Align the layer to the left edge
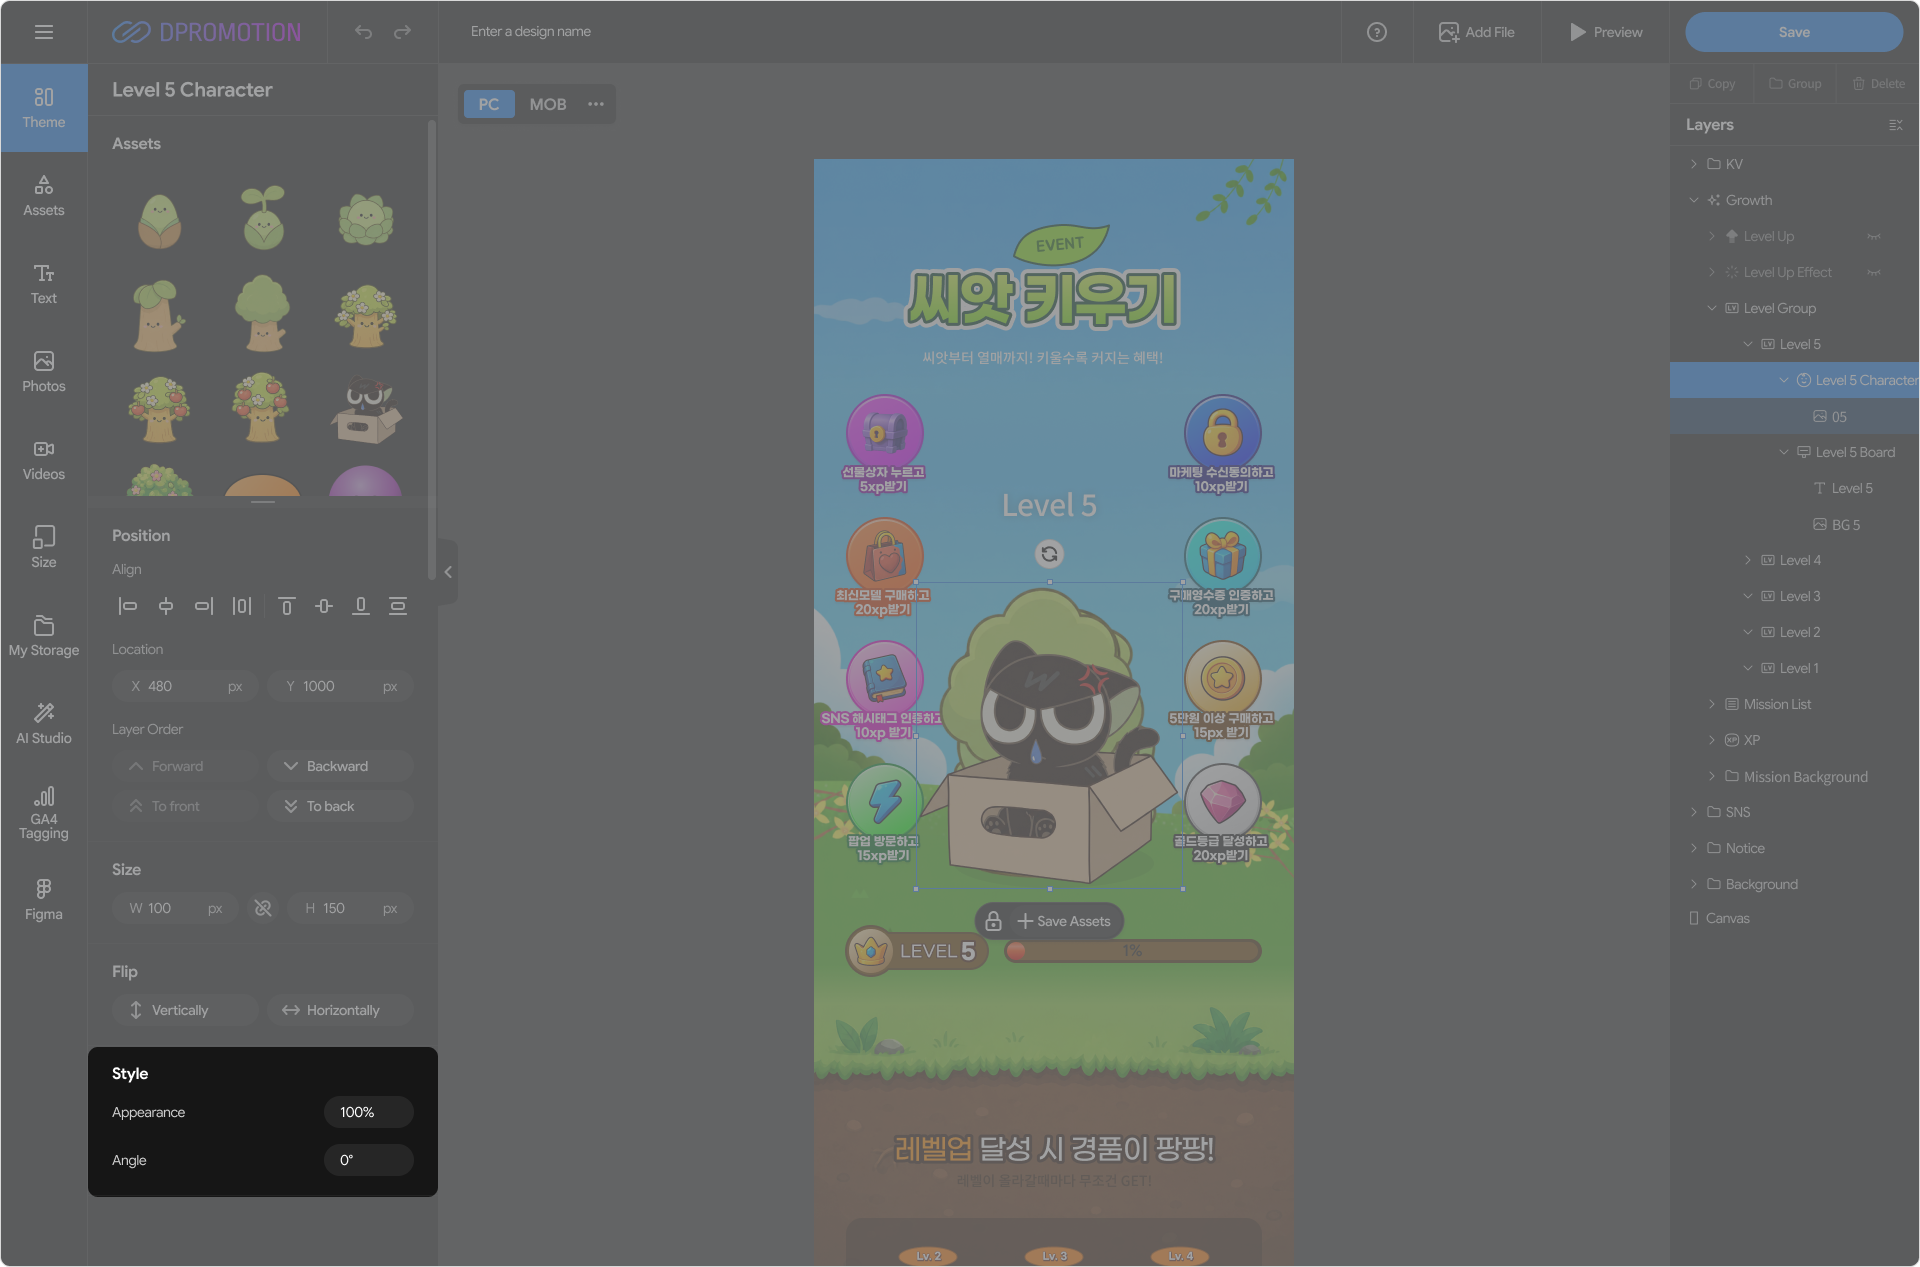1920x1267 pixels. coord(128,606)
